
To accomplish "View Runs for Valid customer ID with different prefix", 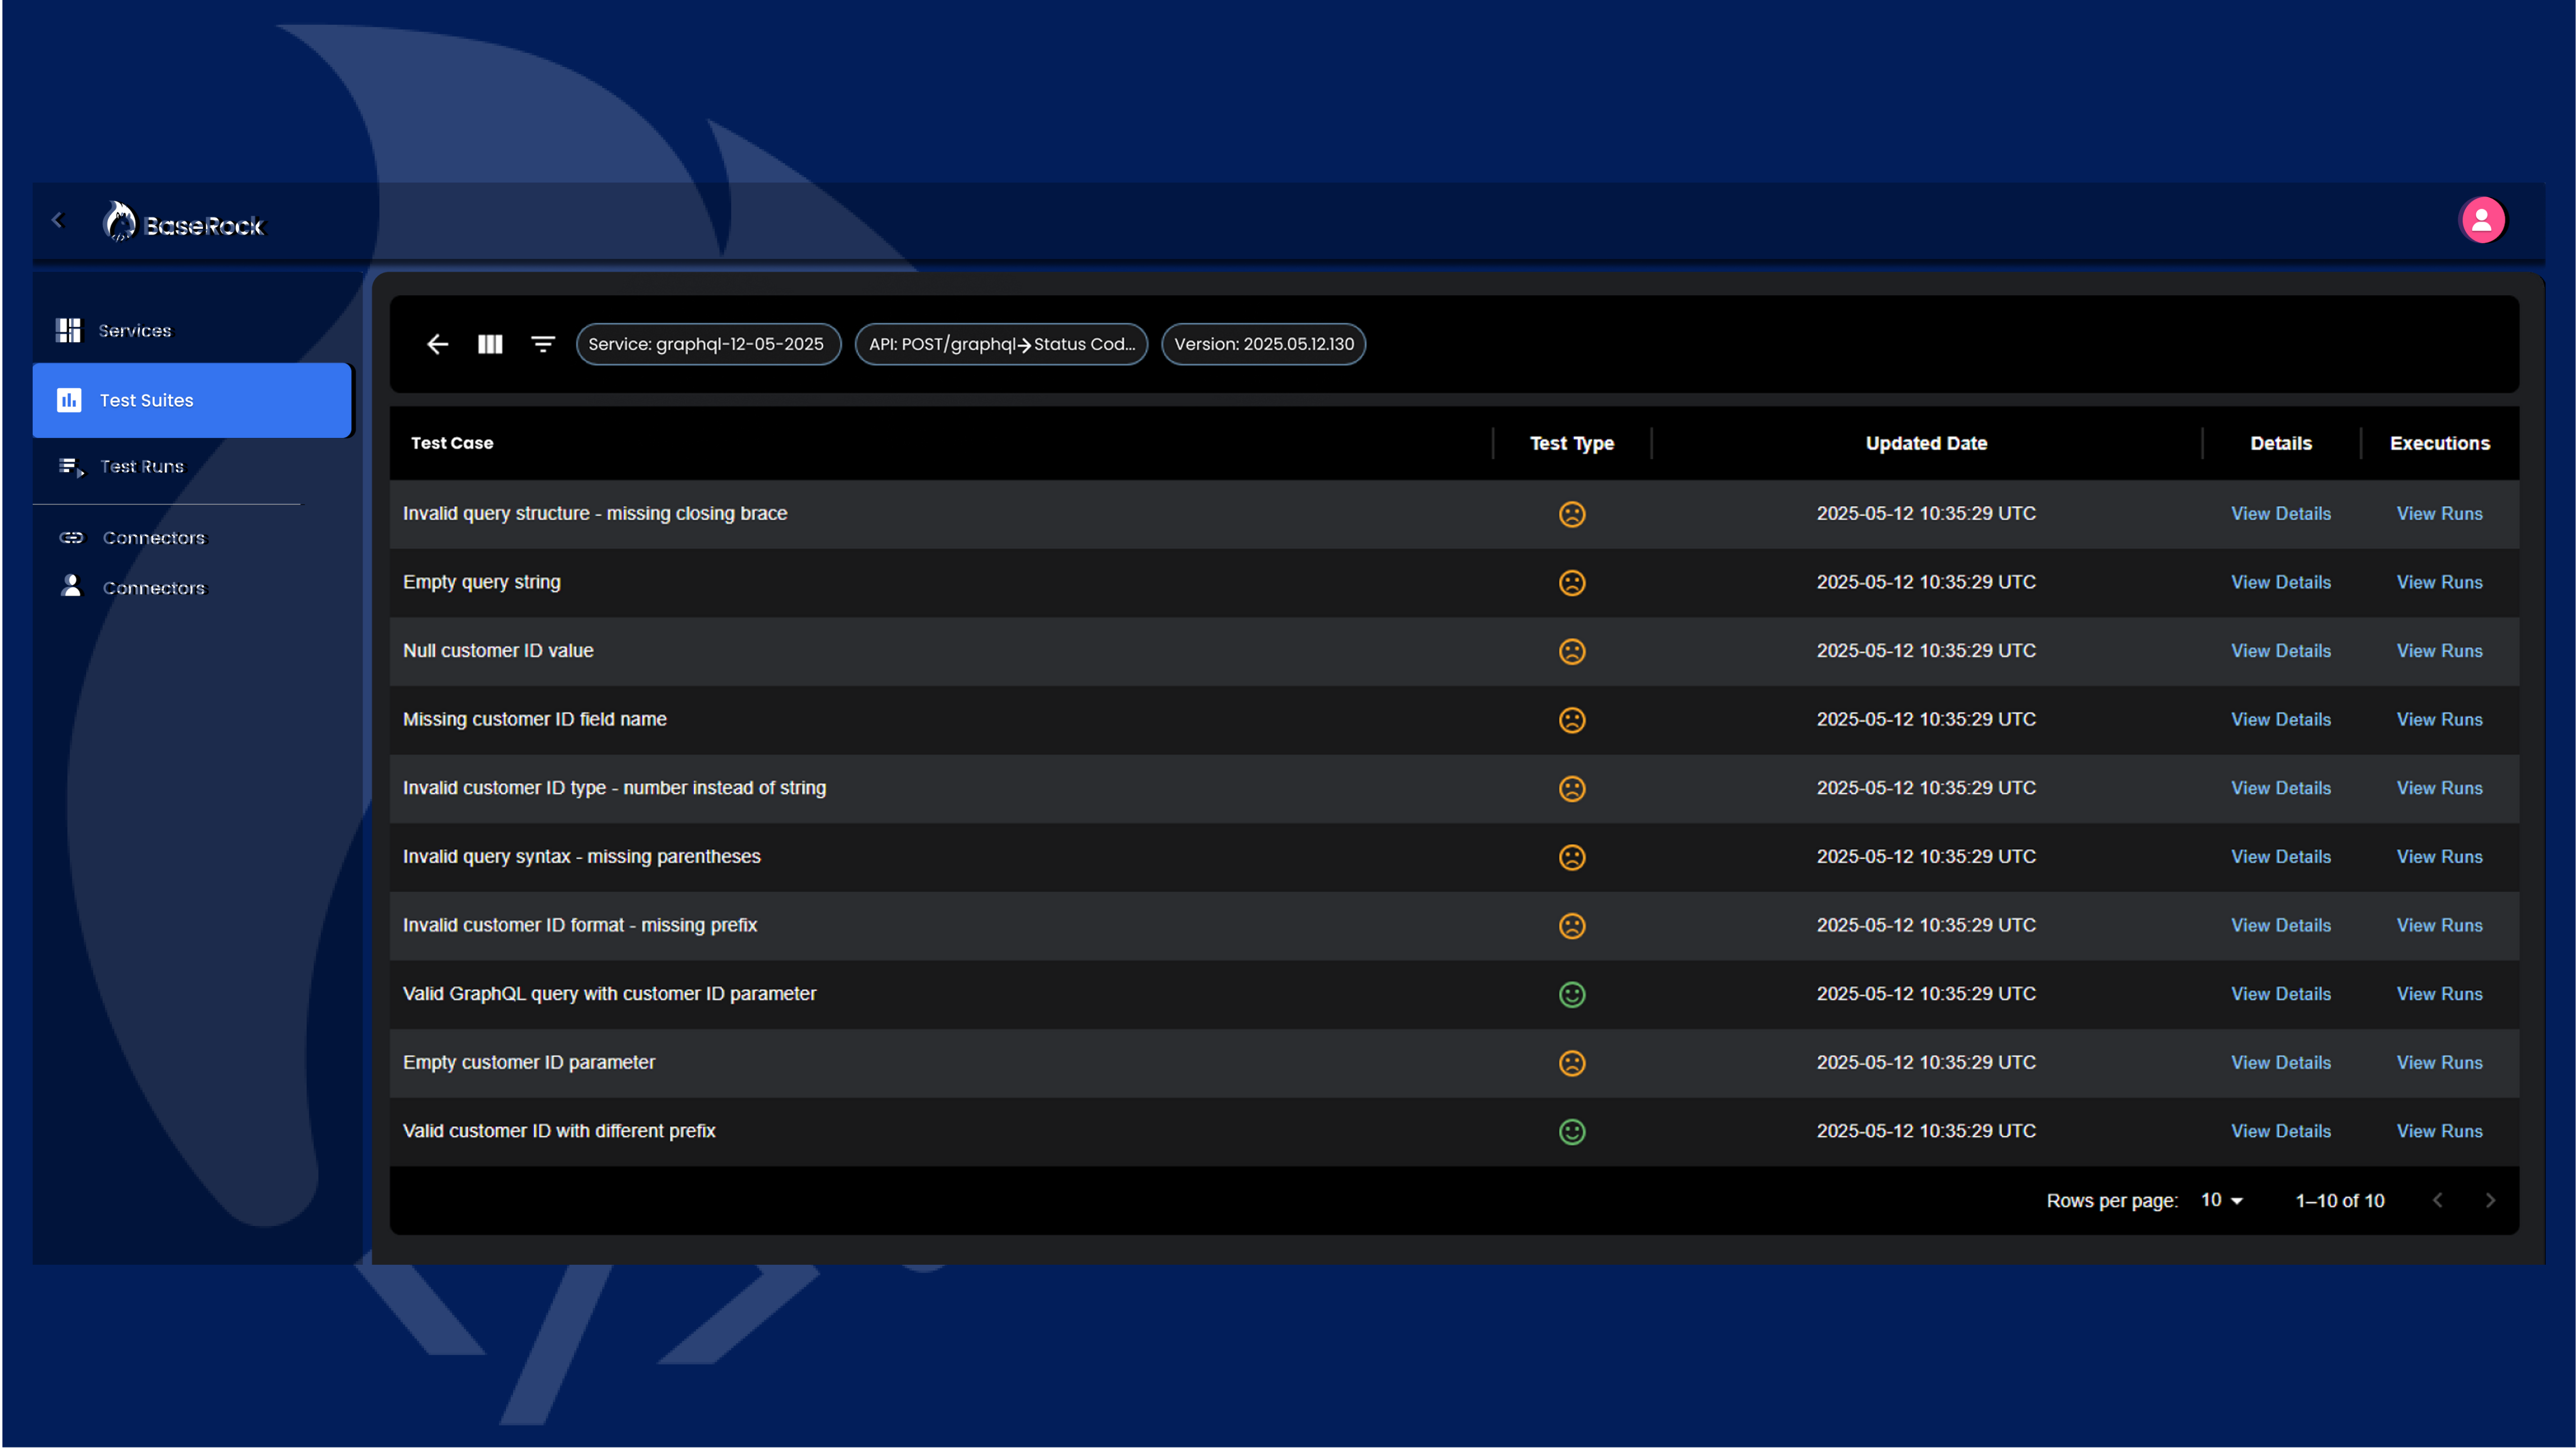I will tap(2439, 1131).
